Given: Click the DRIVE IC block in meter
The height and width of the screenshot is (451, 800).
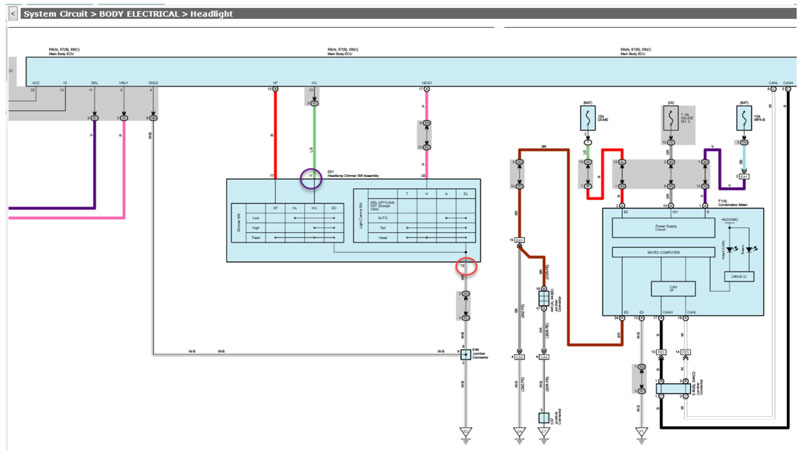Looking at the screenshot, I should (x=741, y=274).
